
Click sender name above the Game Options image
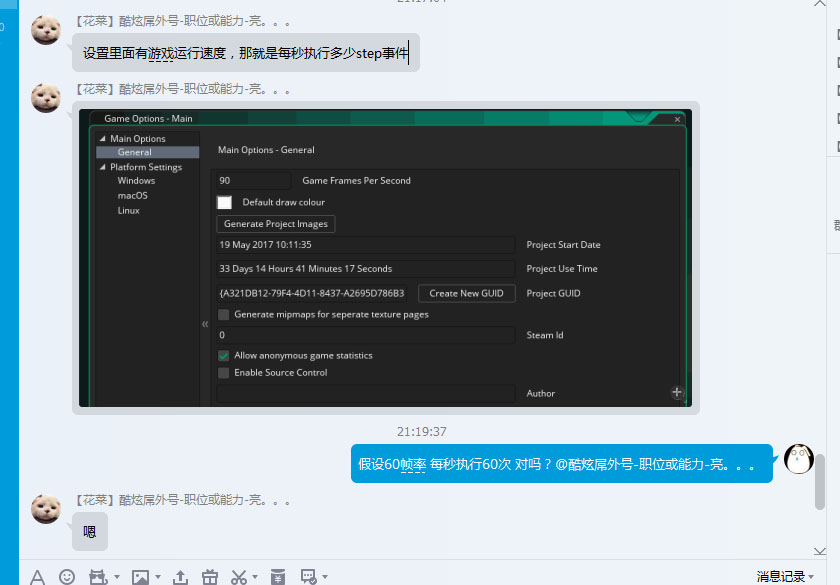click(x=181, y=89)
